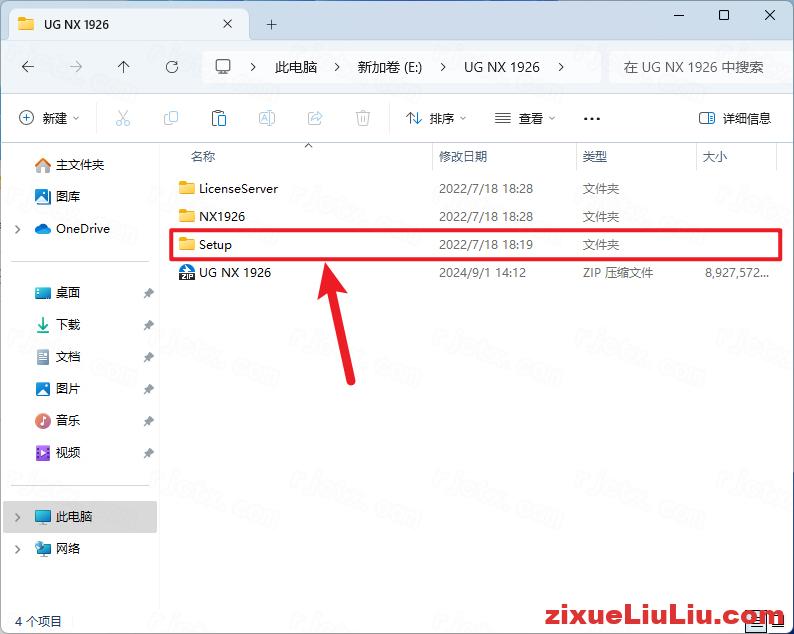Unpin 音乐 using its pin icon

tap(148, 421)
